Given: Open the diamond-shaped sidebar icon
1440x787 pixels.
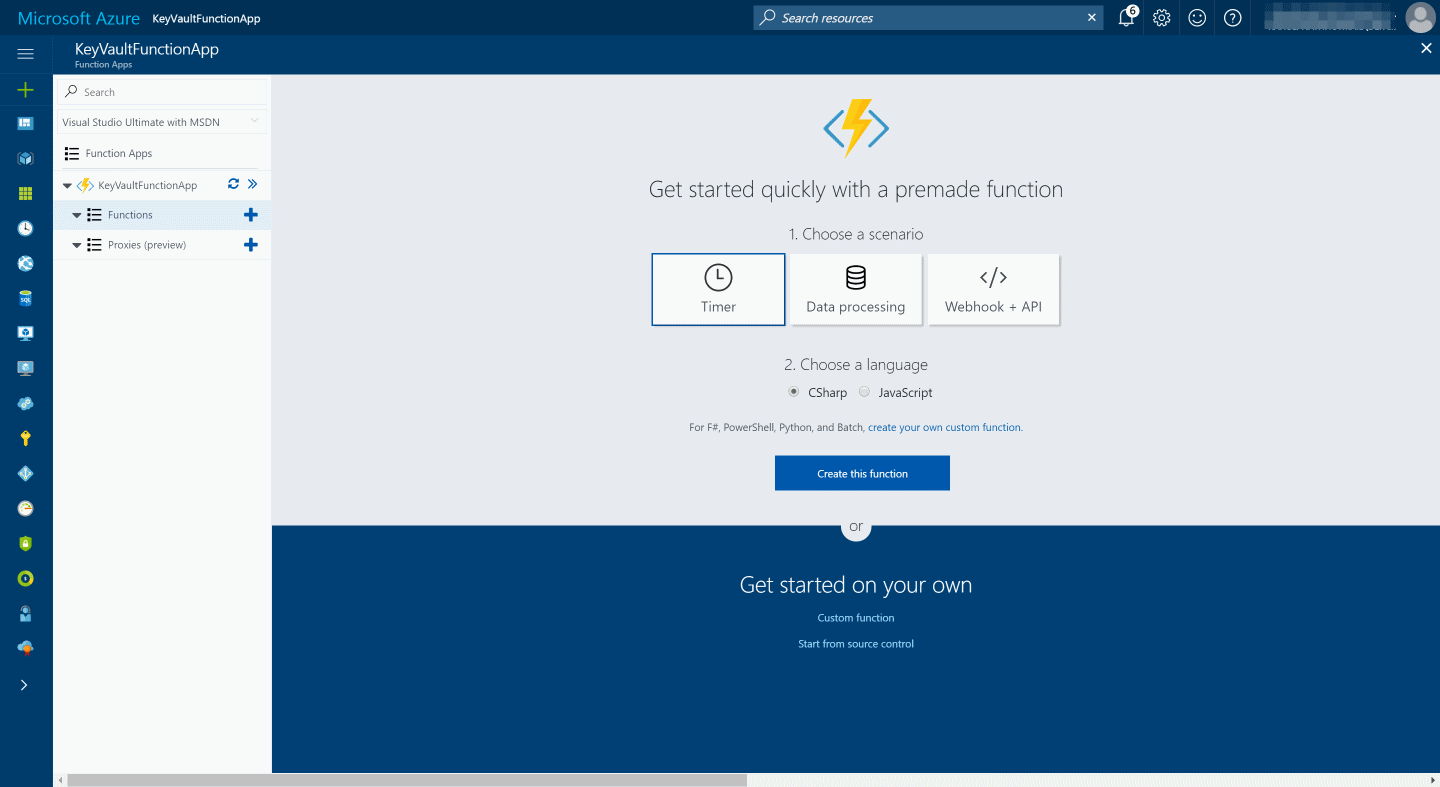Looking at the screenshot, I should [x=26, y=473].
